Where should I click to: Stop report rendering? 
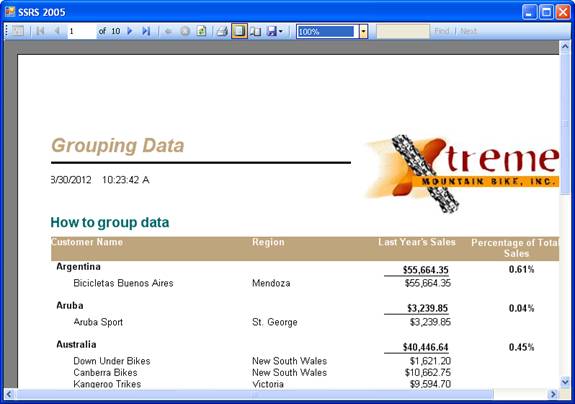point(185,31)
